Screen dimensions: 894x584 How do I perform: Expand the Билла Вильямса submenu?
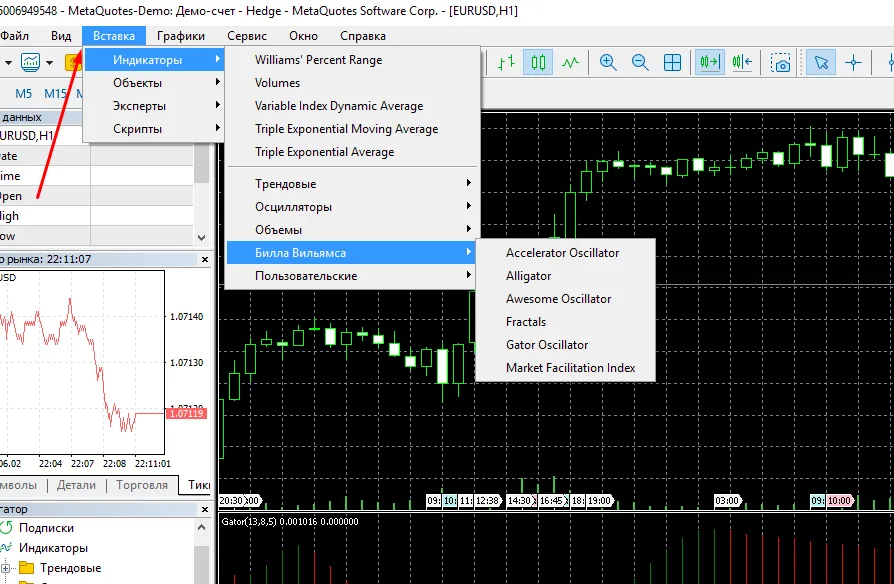tap(352, 253)
